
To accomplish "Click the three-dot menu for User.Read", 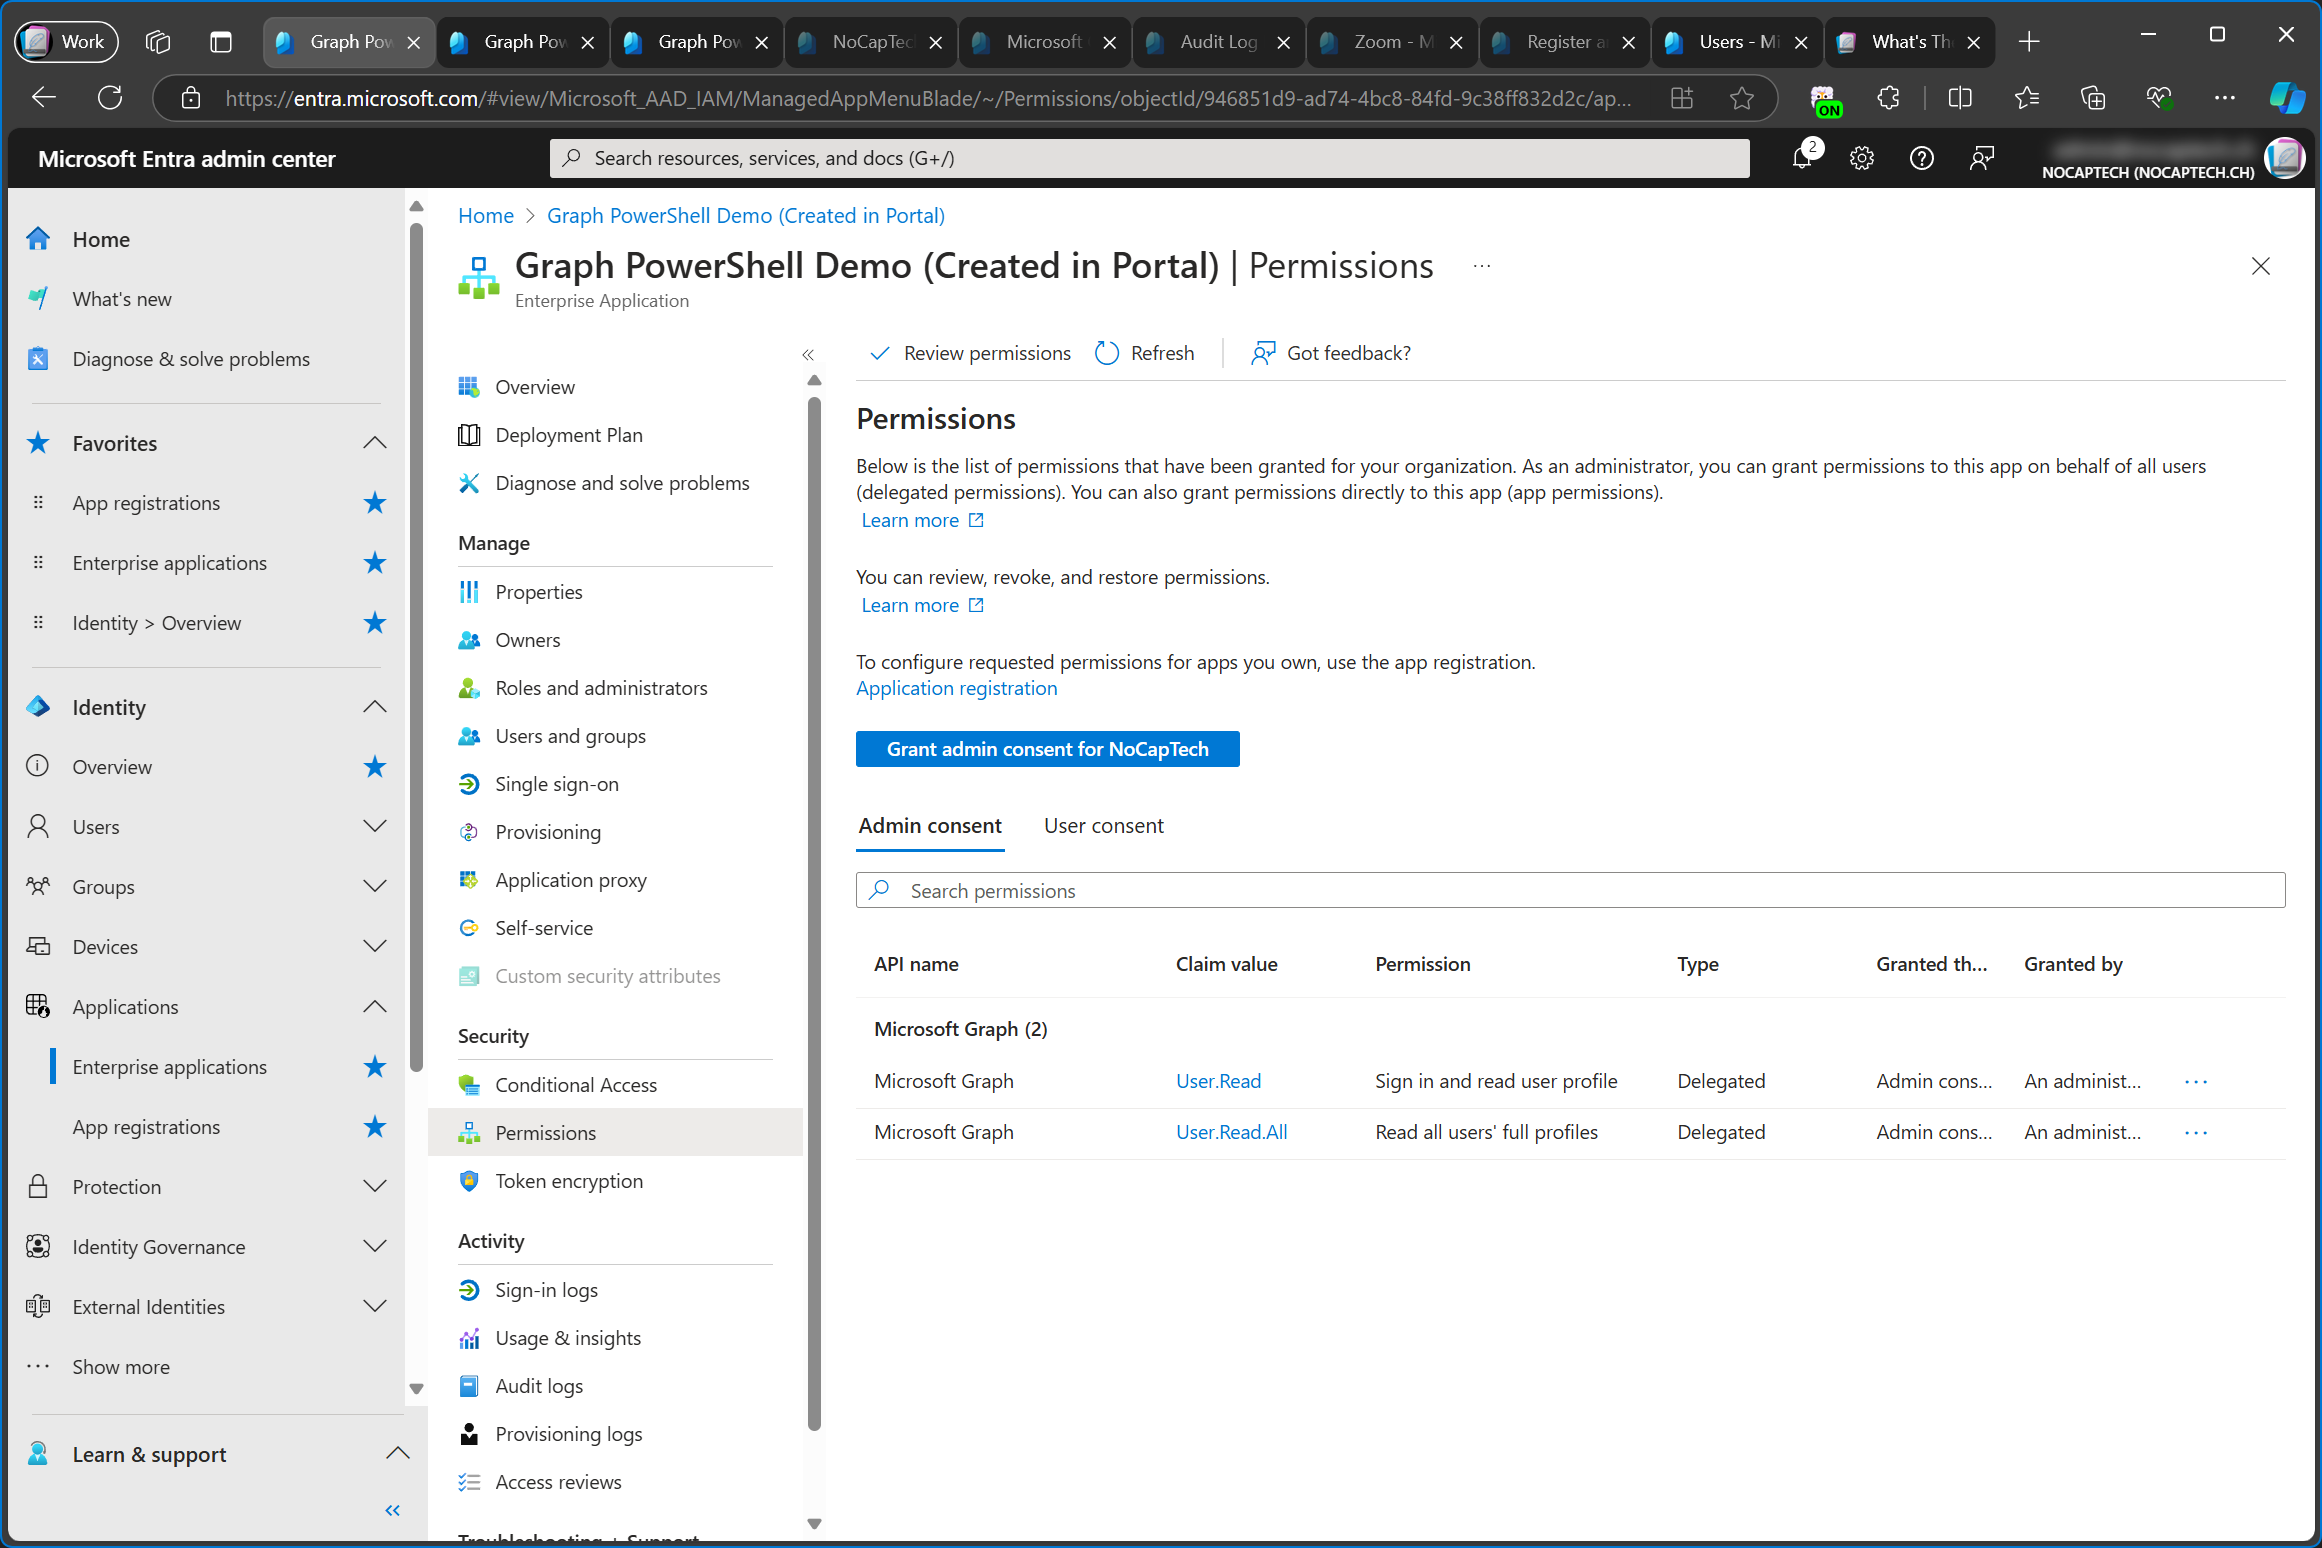I will (x=2196, y=1082).
